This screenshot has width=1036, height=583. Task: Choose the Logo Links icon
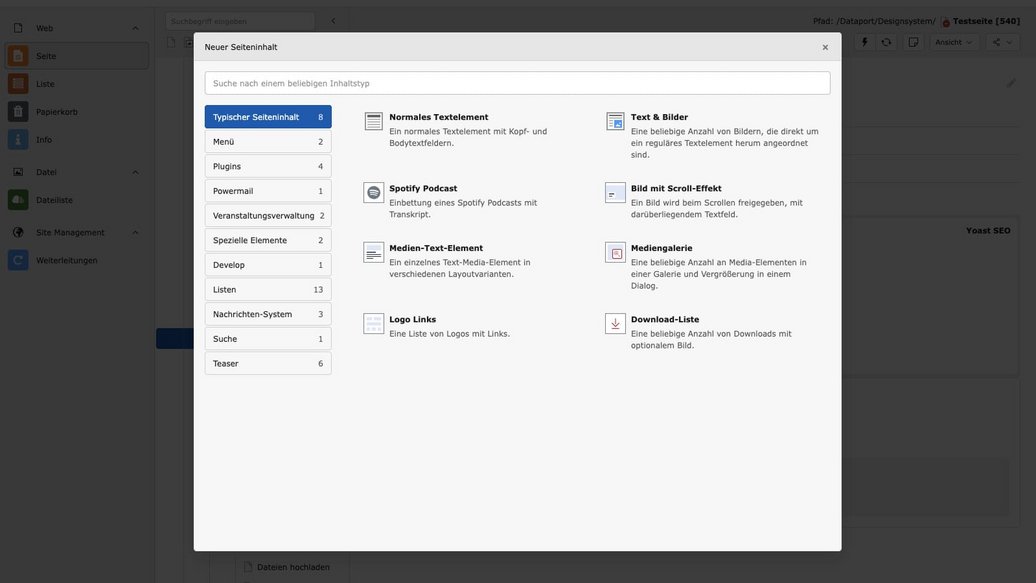point(373,323)
